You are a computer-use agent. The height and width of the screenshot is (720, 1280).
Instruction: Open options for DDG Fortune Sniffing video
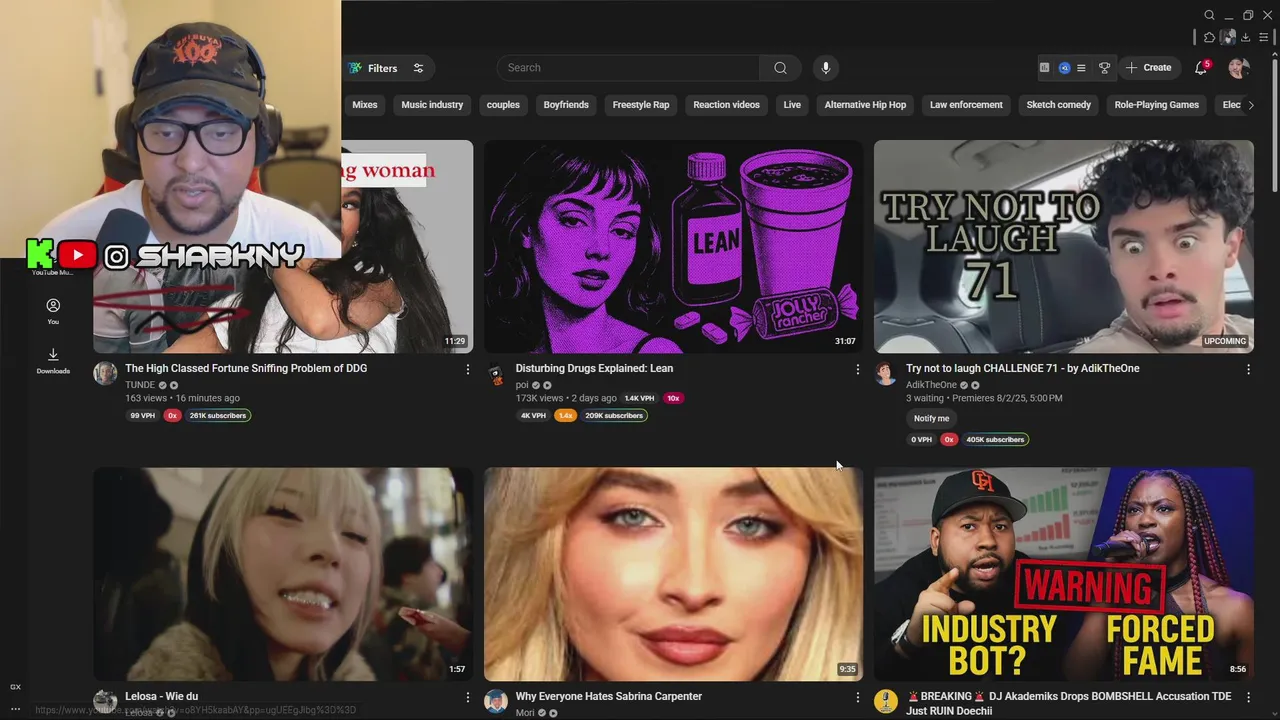[467, 369]
